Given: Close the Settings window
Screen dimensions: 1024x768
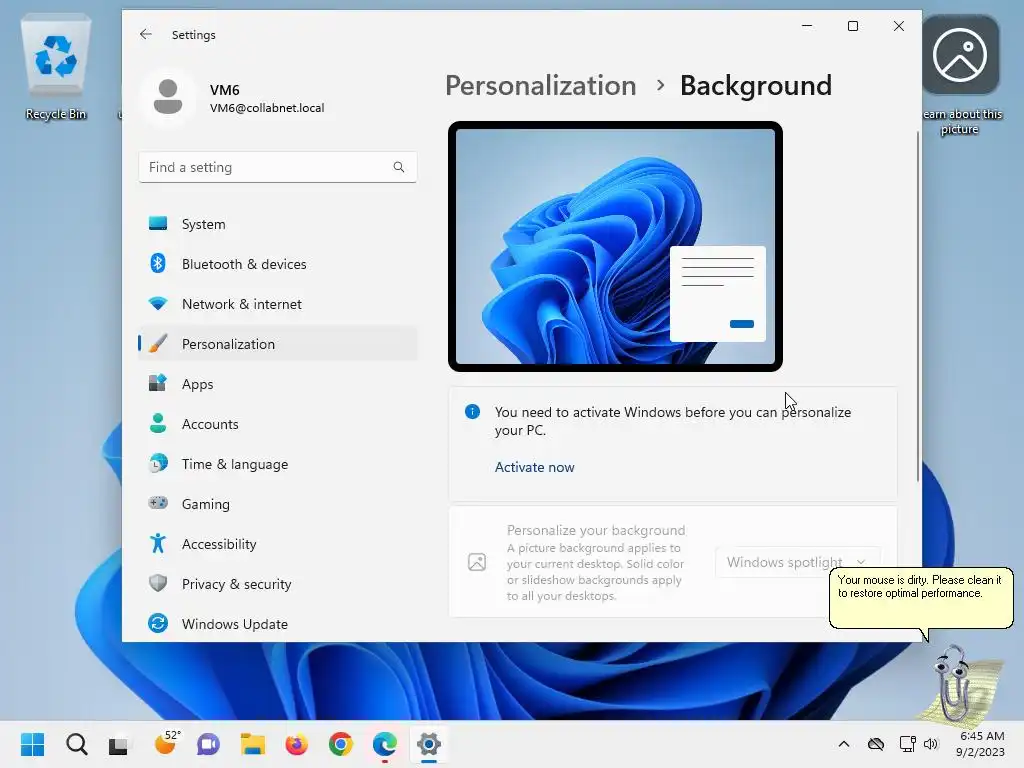Looking at the screenshot, I should click(899, 26).
